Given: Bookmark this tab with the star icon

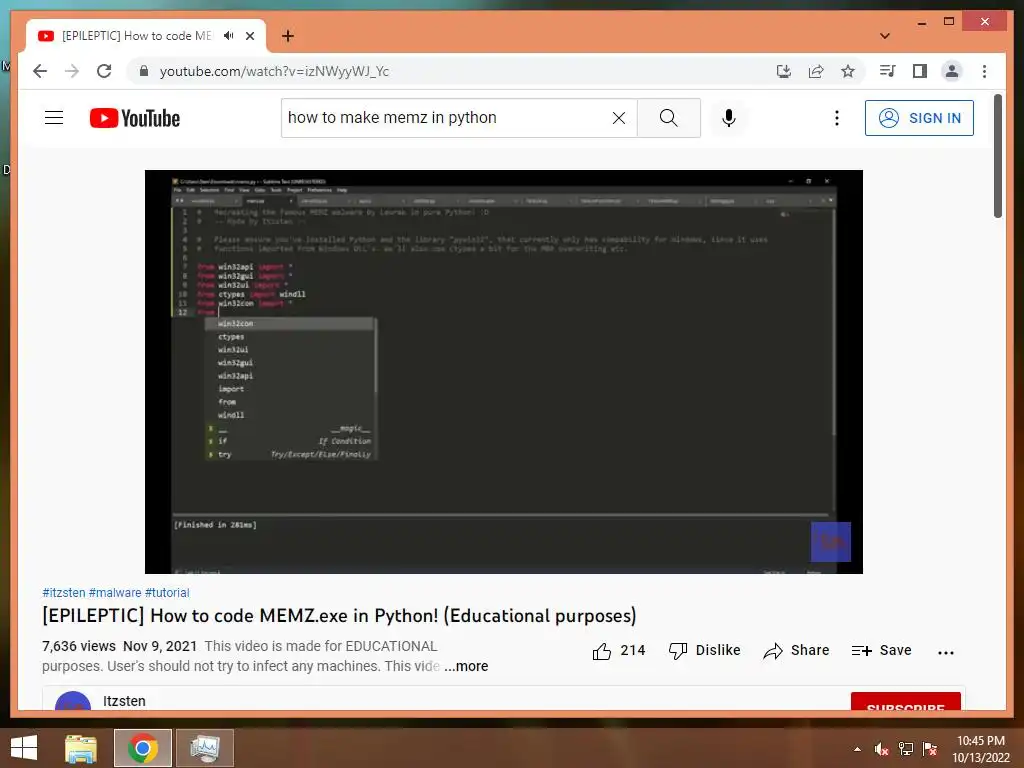Looking at the screenshot, I should [x=848, y=71].
